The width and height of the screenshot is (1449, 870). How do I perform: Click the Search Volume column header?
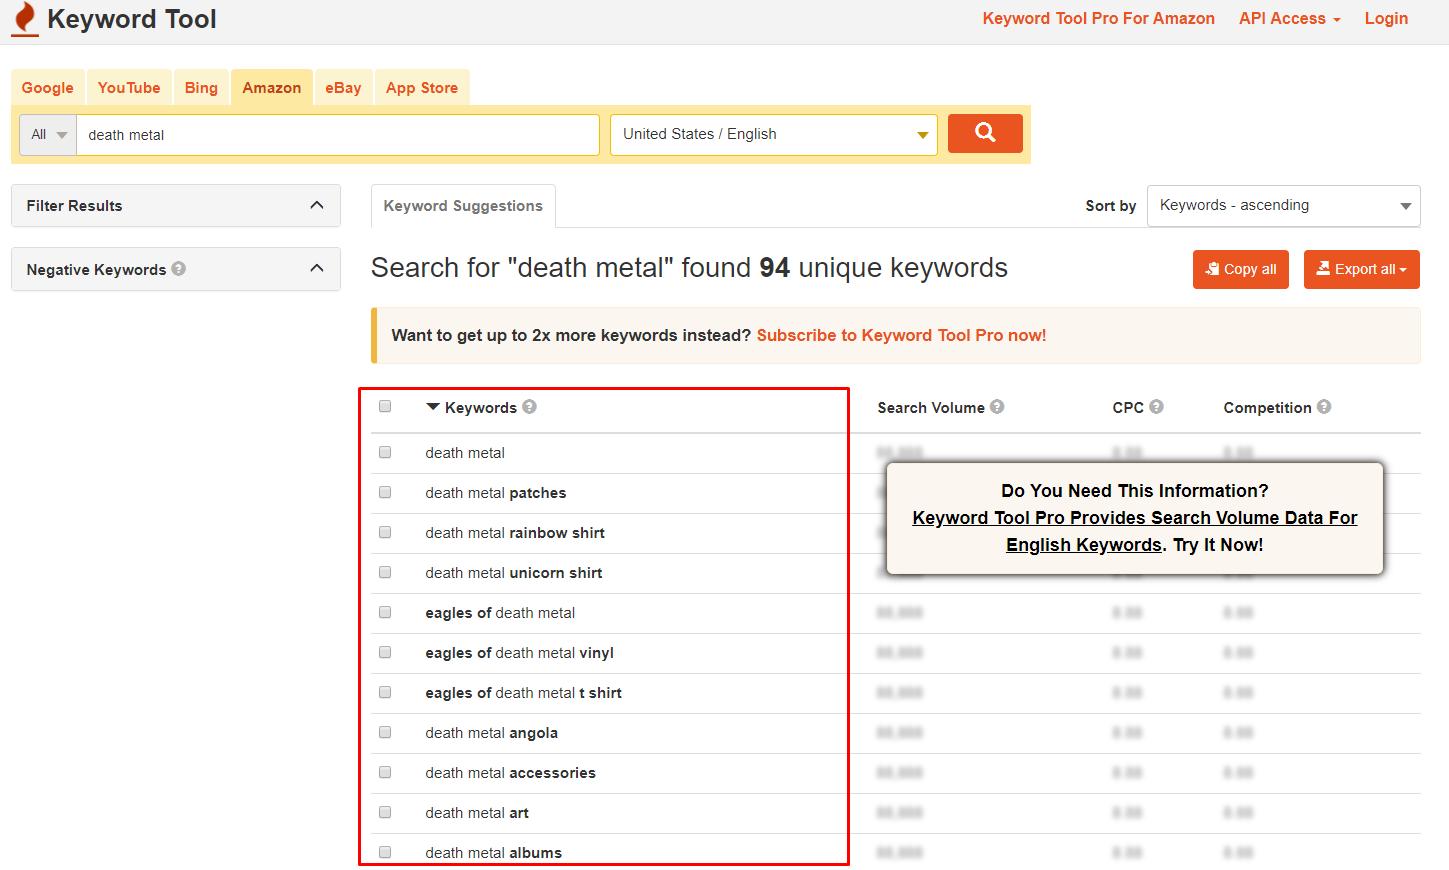(931, 407)
